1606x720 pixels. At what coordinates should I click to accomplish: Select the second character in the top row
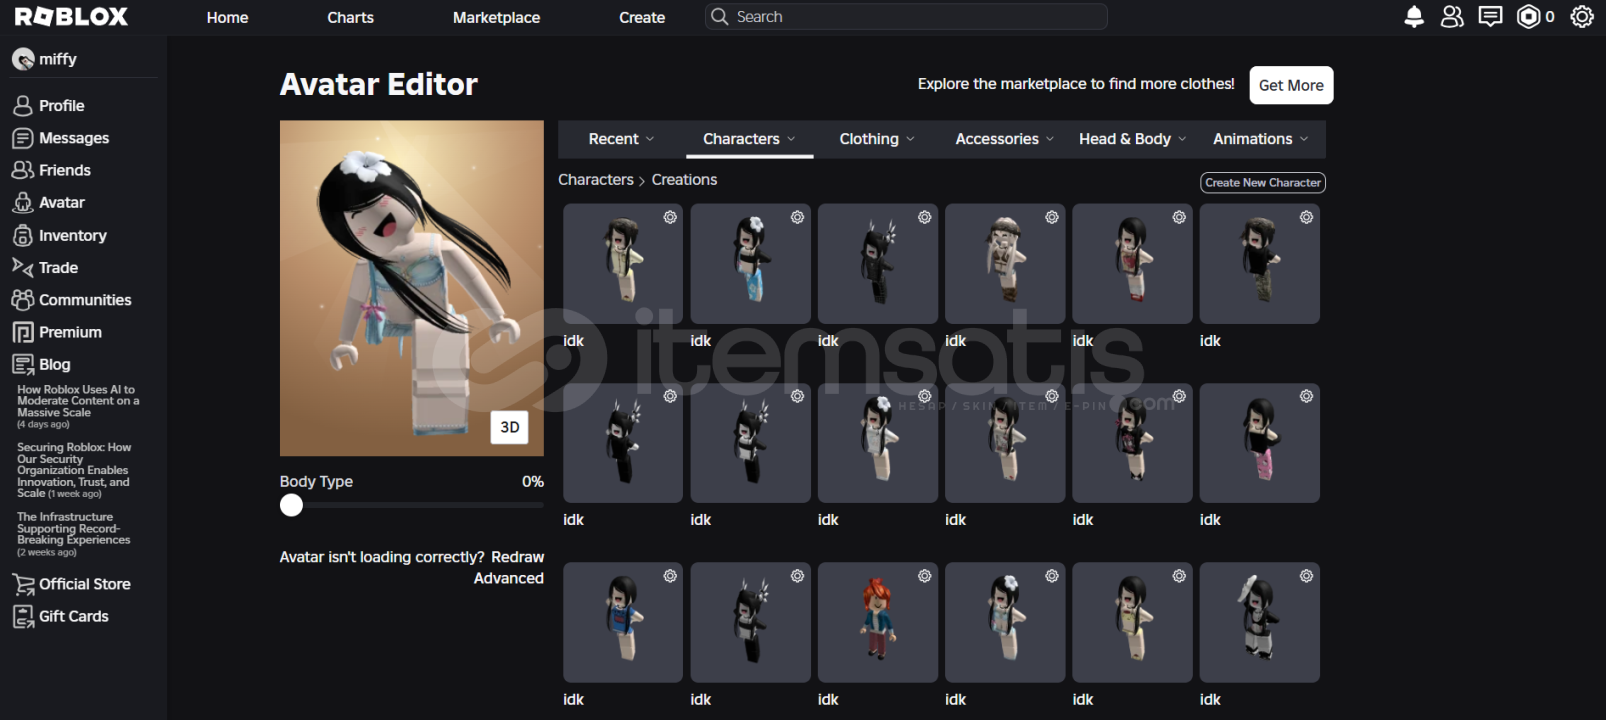tap(750, 263)
